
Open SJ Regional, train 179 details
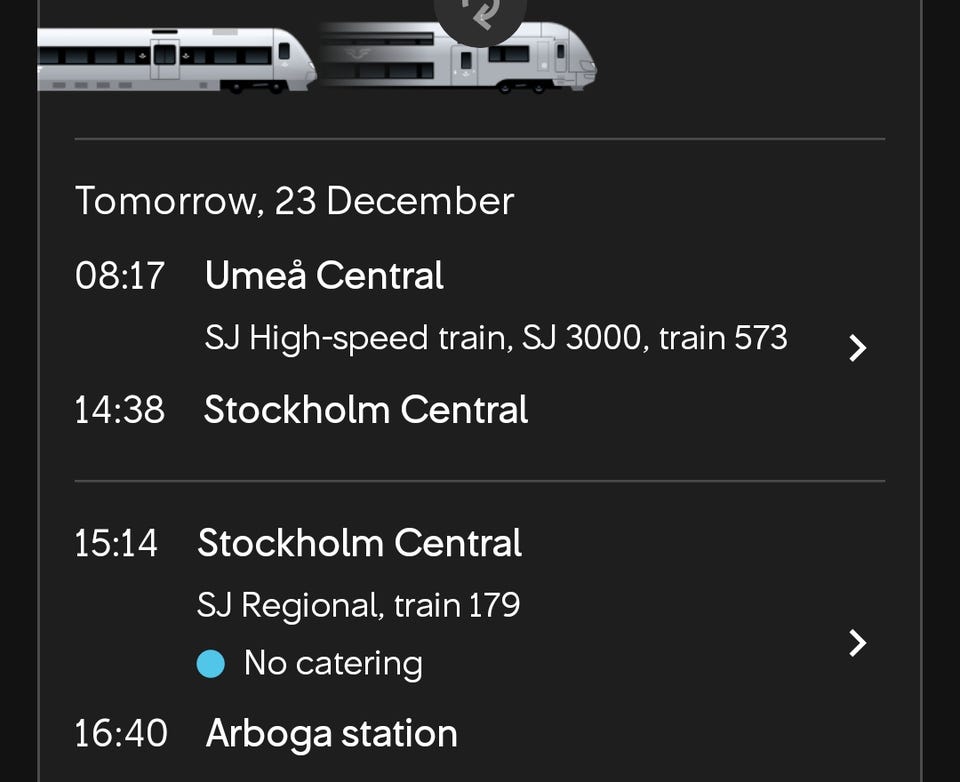[x=358, y=605]
